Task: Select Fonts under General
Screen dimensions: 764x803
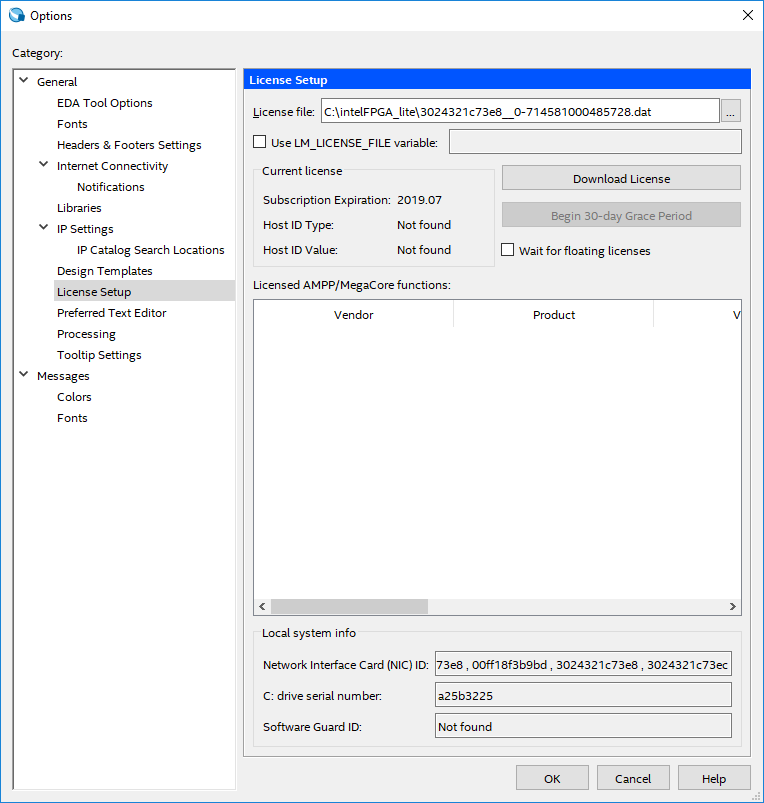Action: [72, 124]
